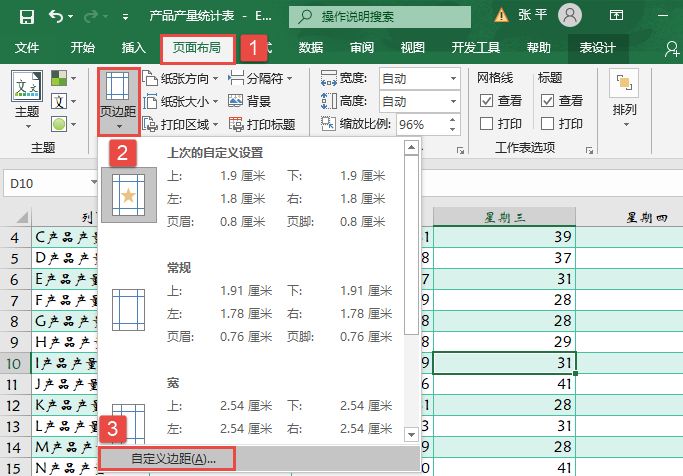The image size is (683, 476).
Task: Click the 星期三 column header cell
Action: coord(504,217)
